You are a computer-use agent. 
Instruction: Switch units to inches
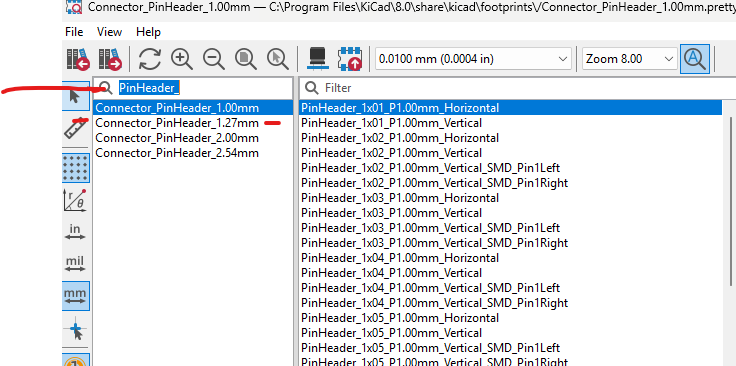tap(76, 232)
